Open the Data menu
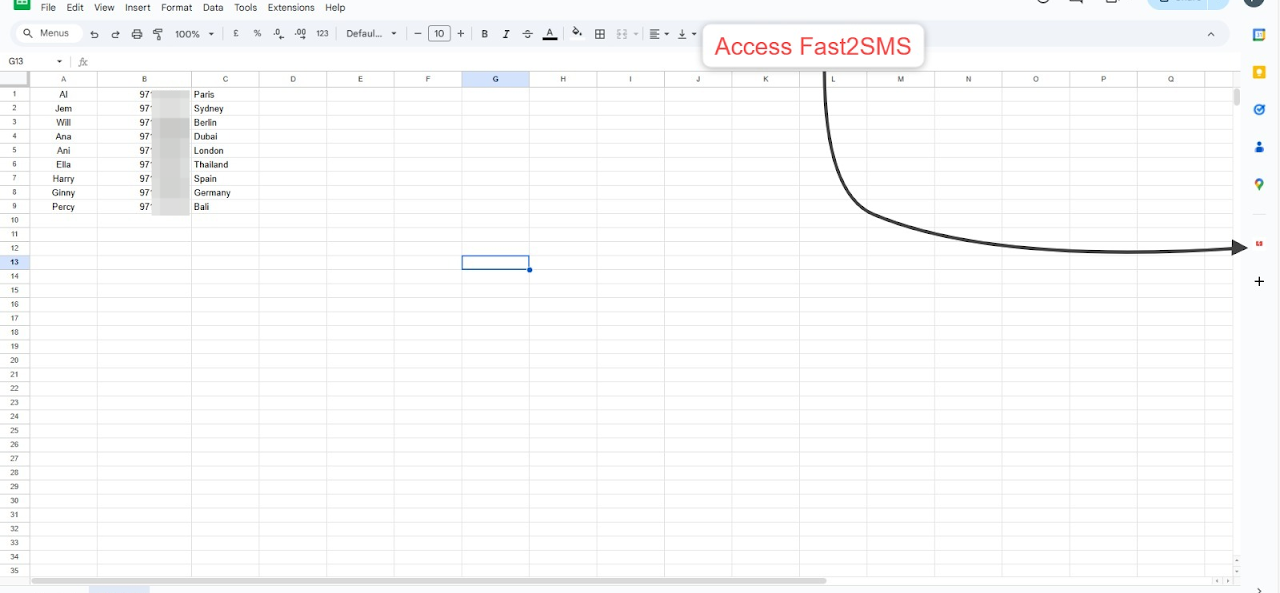The image size is (1280, 593). (x=213, y=8)
